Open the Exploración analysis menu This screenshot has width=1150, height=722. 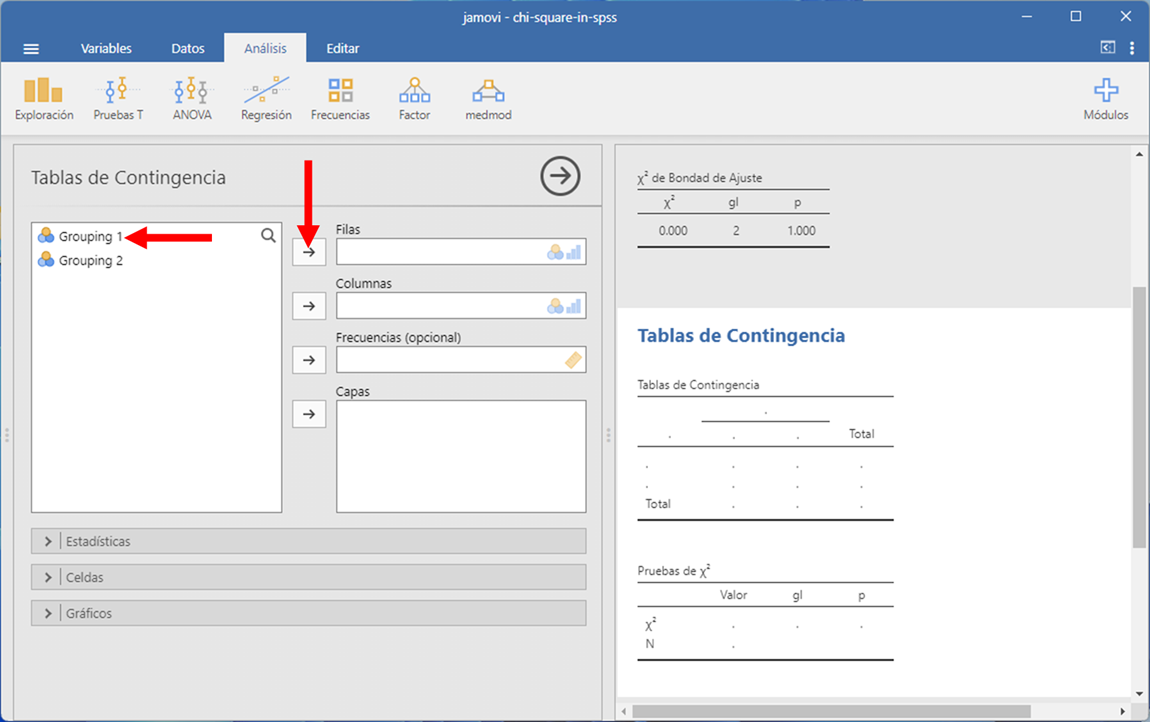click(44, 99)
